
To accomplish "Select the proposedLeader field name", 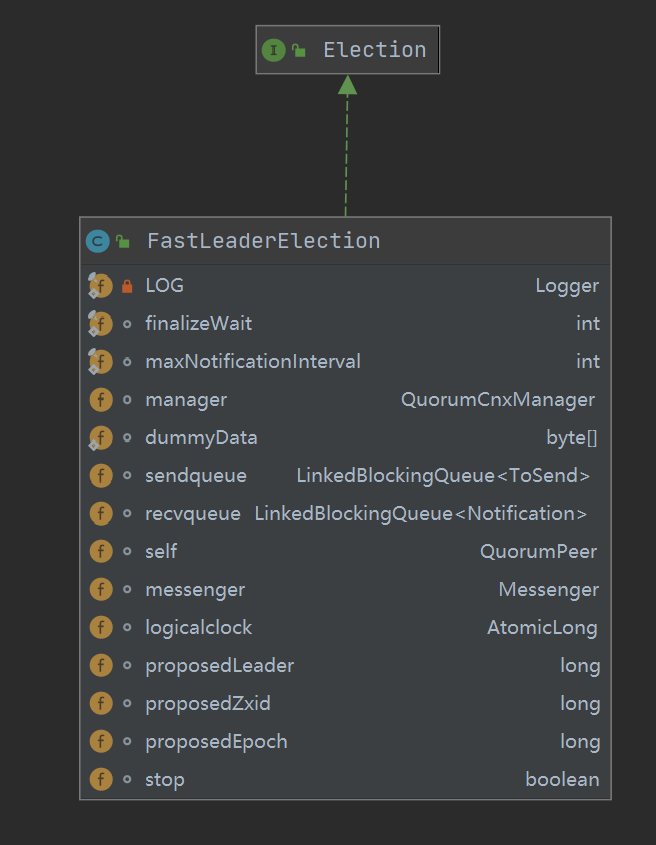I will click(x=219, y=666).
